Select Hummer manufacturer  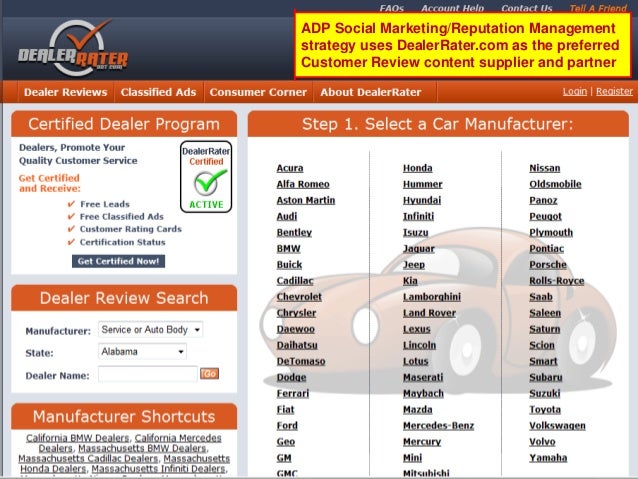(x=422, y=184)
